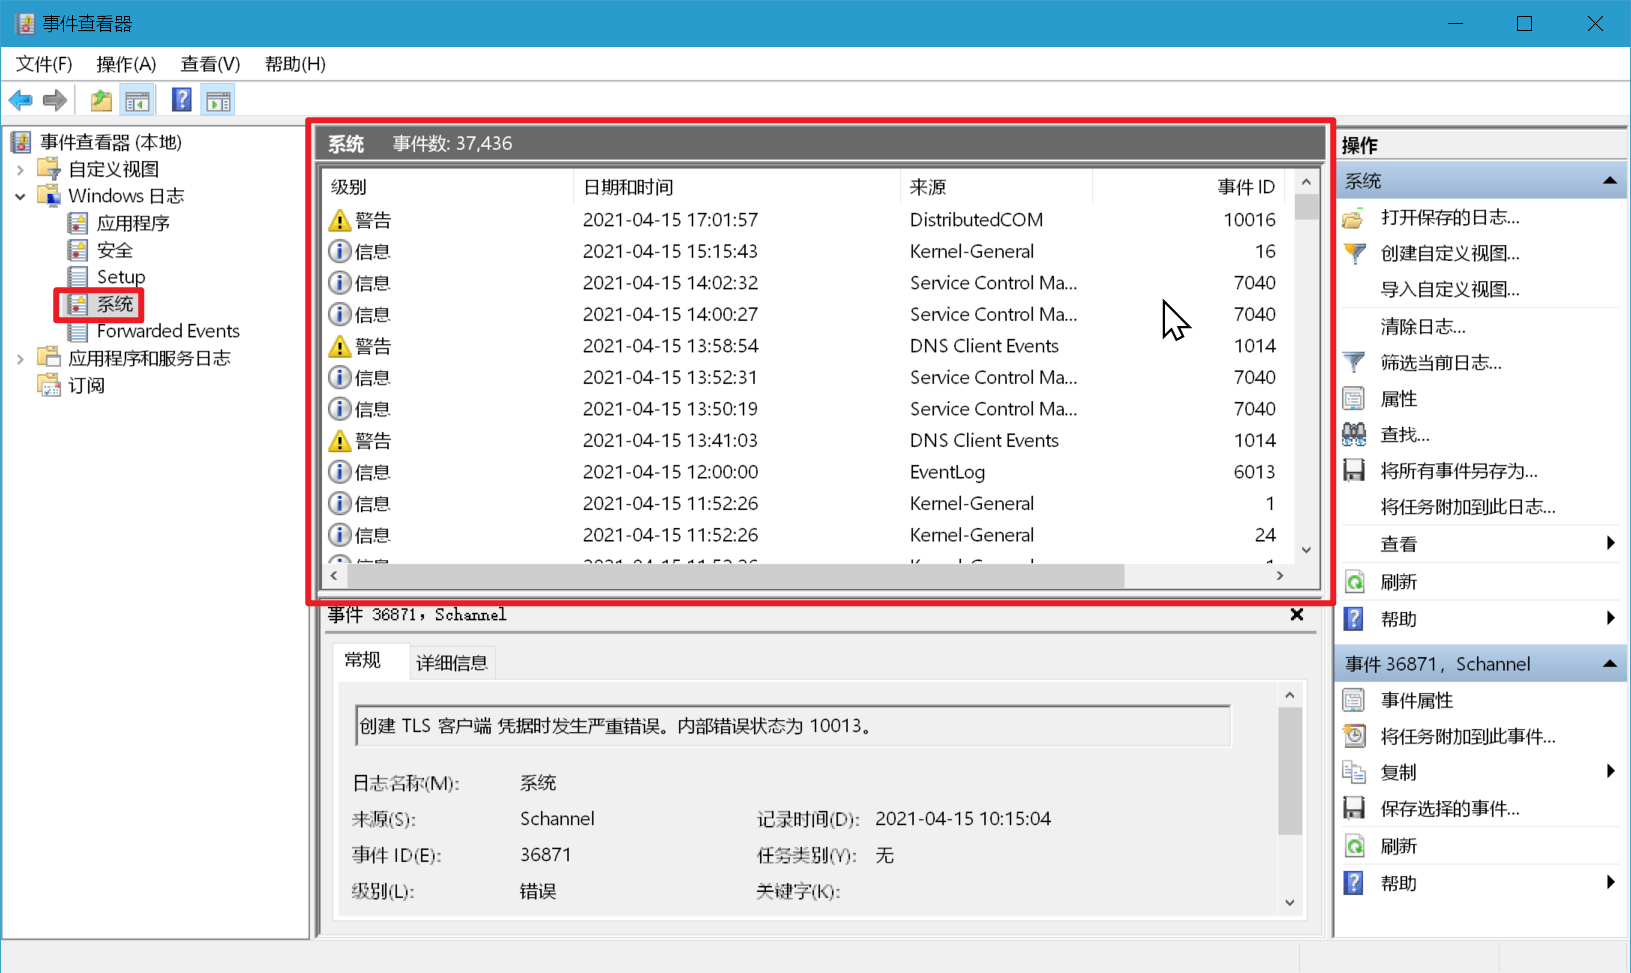1631x973 pixels.
Task: Collapse the Windows 日志 tree node
Action: 22,196
